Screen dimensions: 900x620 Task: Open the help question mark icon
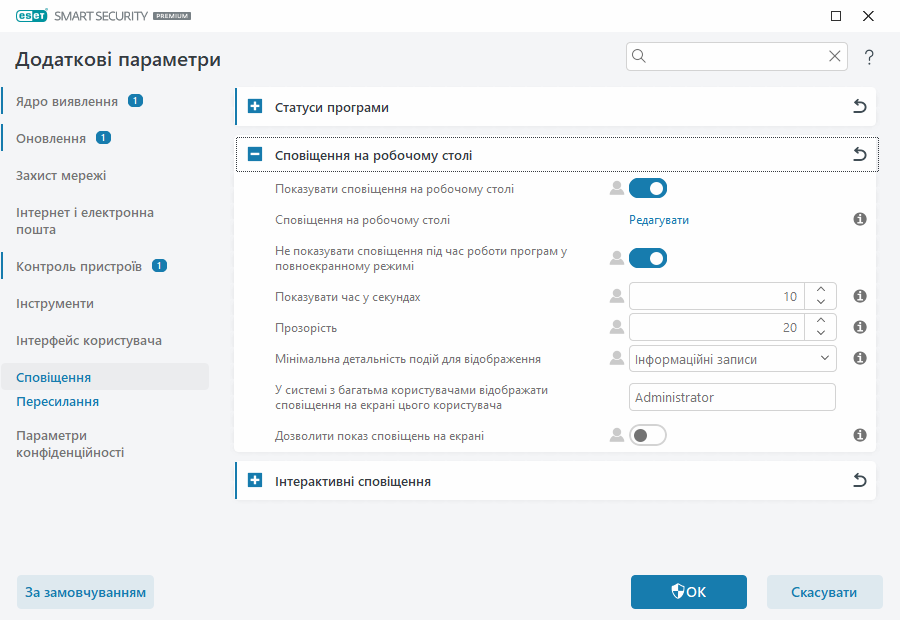click(x=868, y=57)
